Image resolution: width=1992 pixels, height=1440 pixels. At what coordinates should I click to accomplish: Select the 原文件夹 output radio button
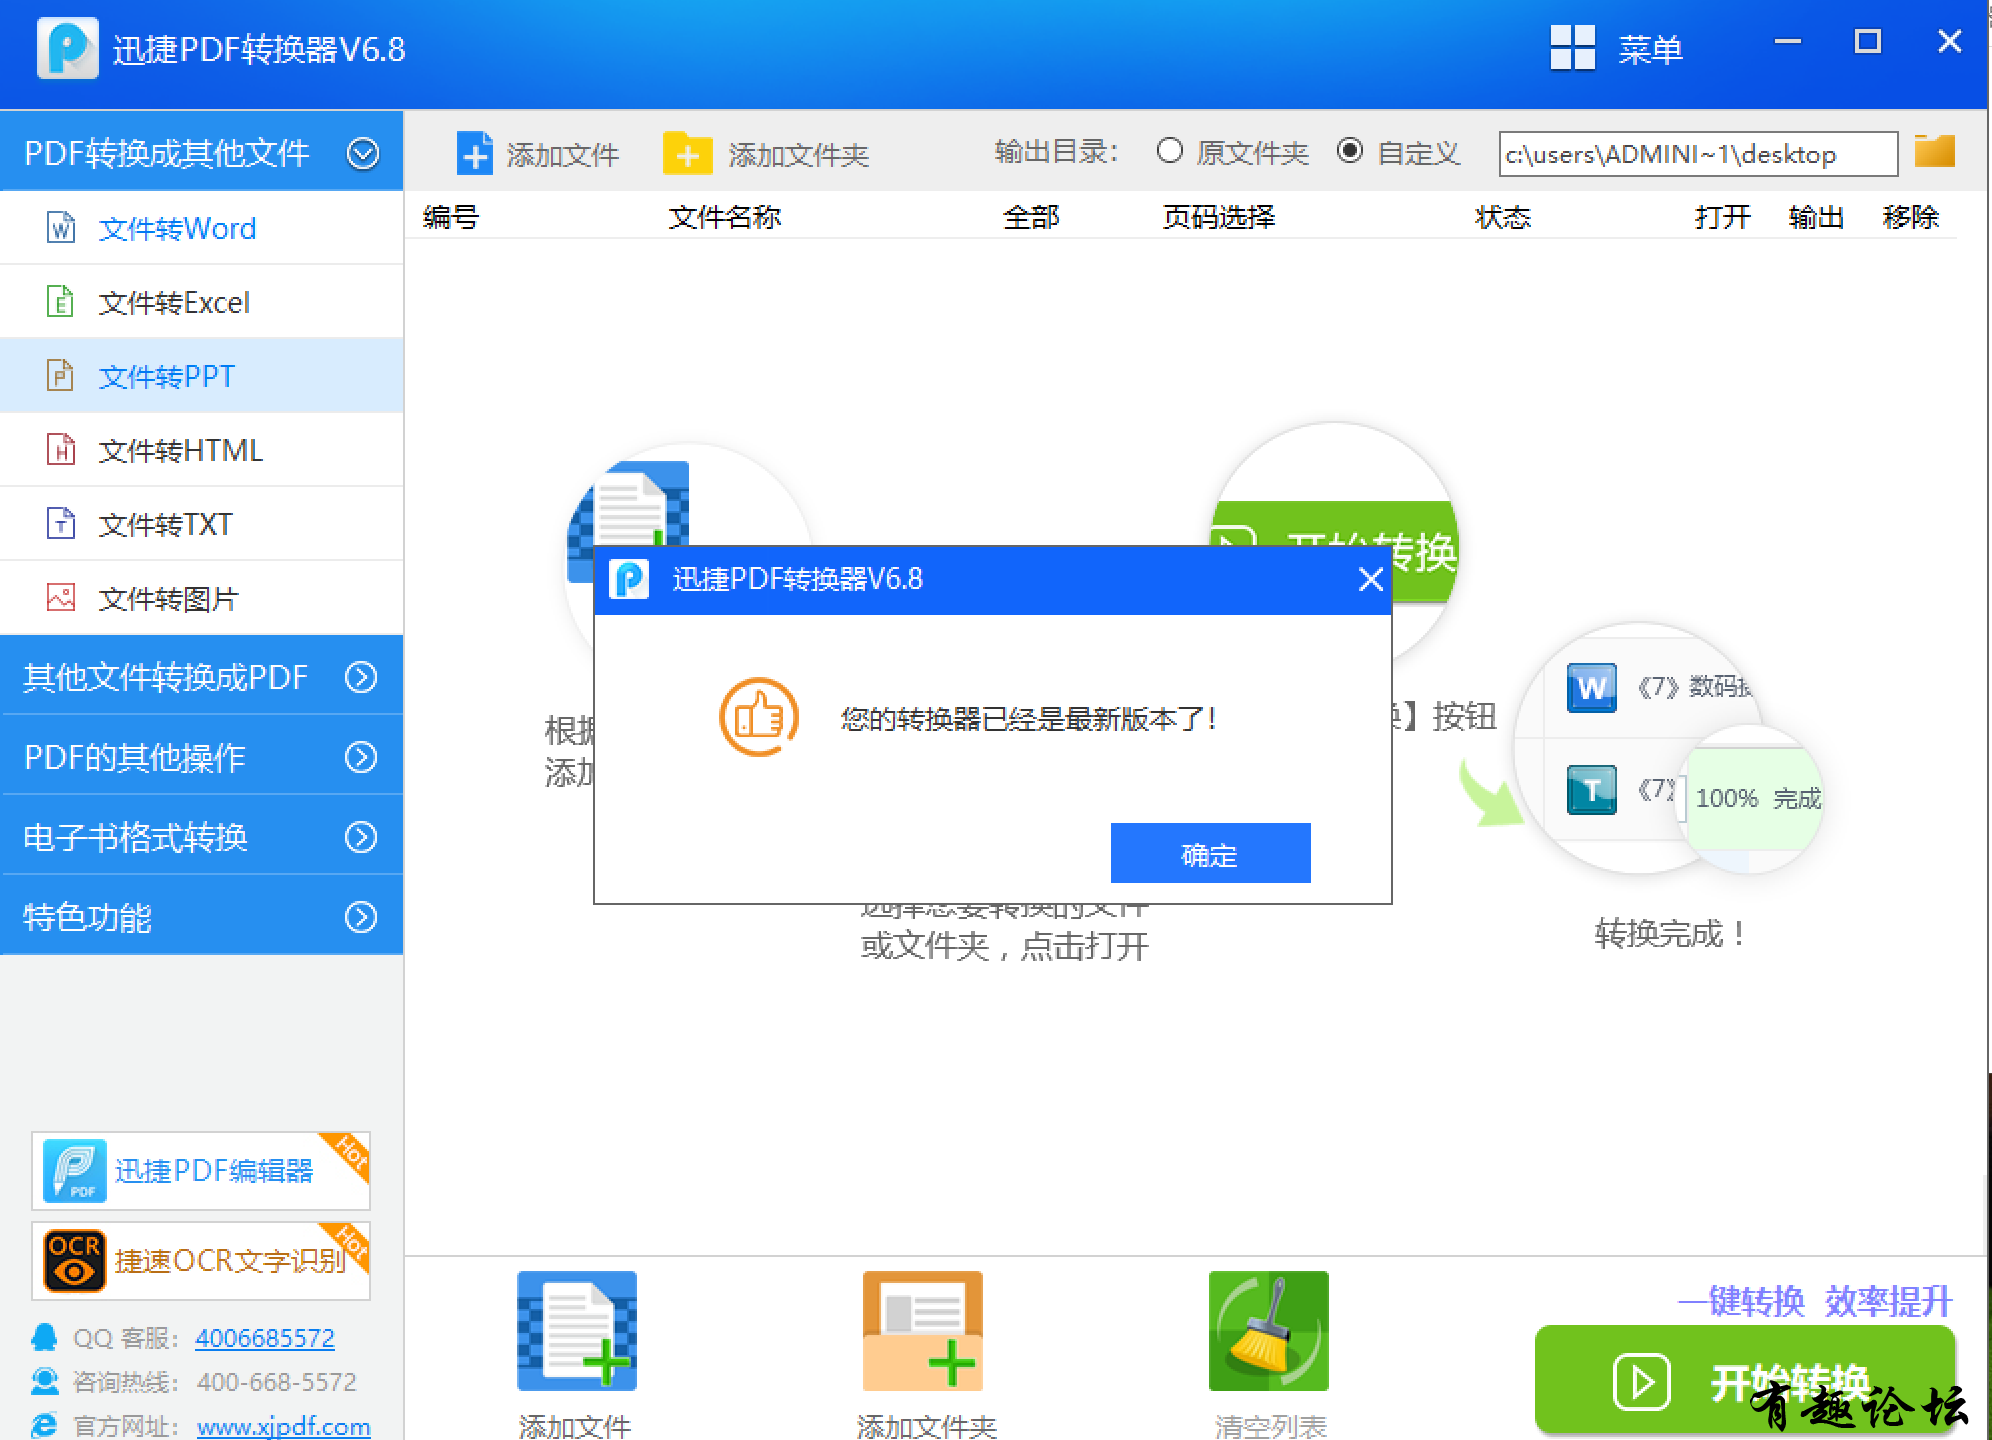coord(1169,151)
